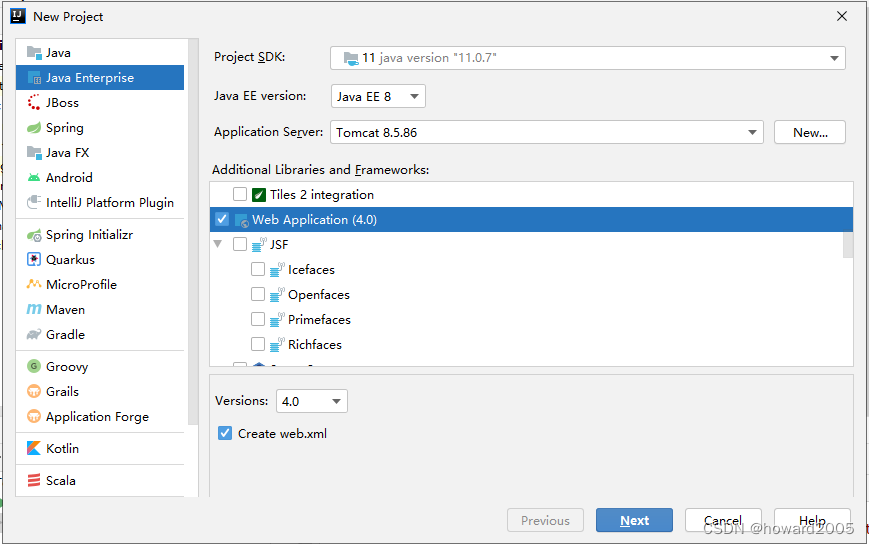Click the Icefaces library icon
This screenshot has height=544, width=869.
point(277,269)
